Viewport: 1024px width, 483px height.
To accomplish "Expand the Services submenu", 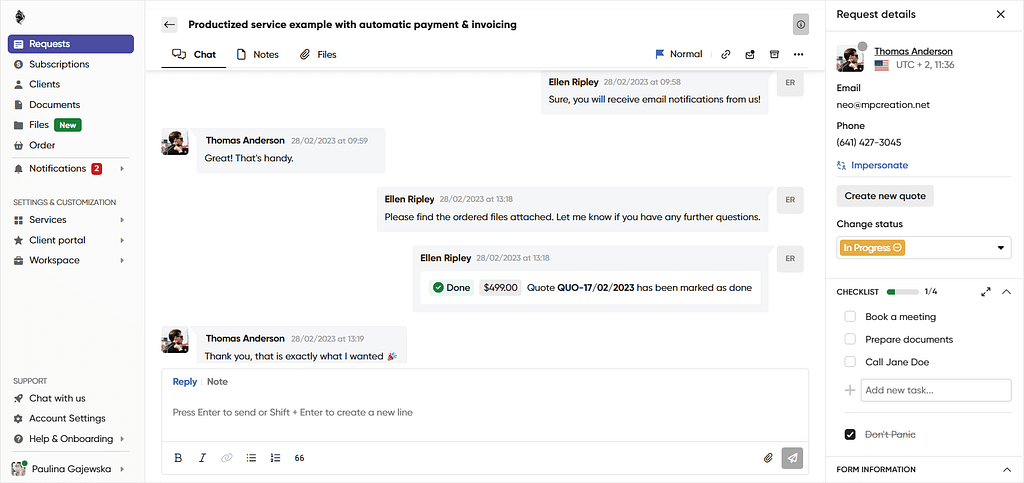I will [121, 220].
